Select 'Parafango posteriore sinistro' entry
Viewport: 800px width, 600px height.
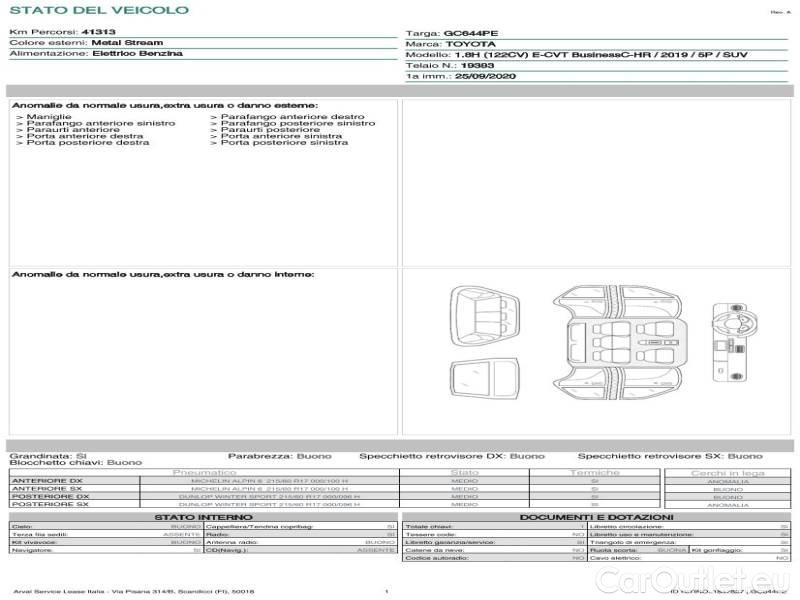tap(298, 123)
